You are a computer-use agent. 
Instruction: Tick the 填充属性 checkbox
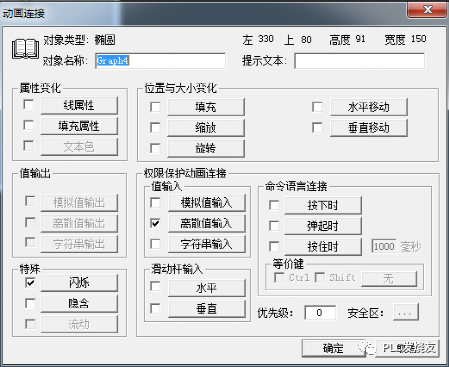click(x=29, y=125)
